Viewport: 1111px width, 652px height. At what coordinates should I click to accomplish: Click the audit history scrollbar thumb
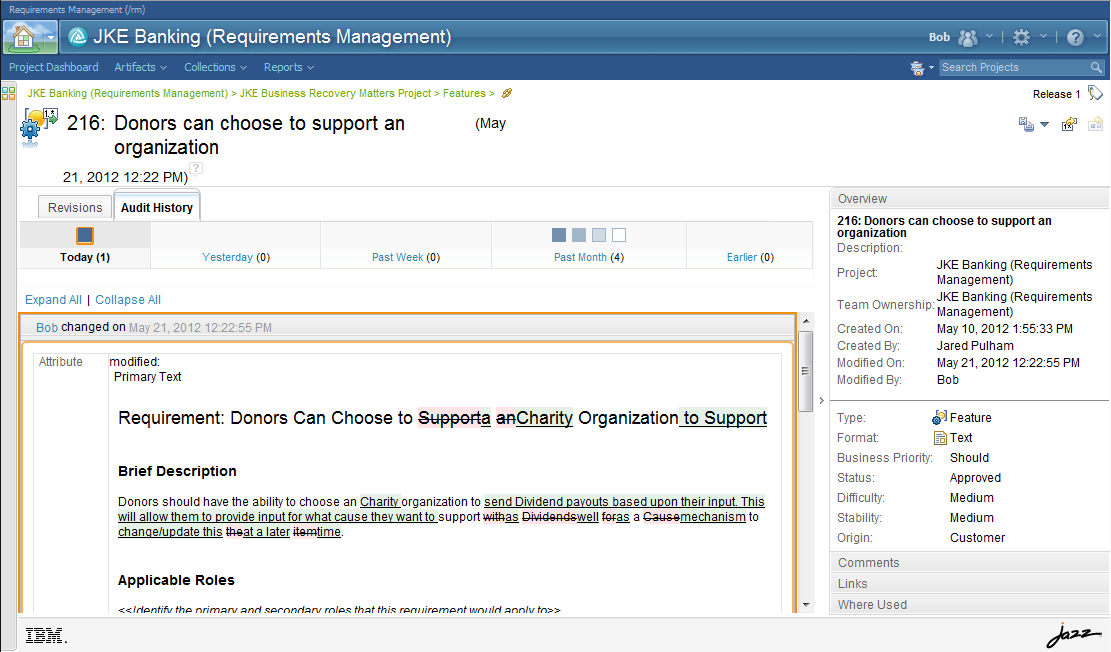coord(806,371)
